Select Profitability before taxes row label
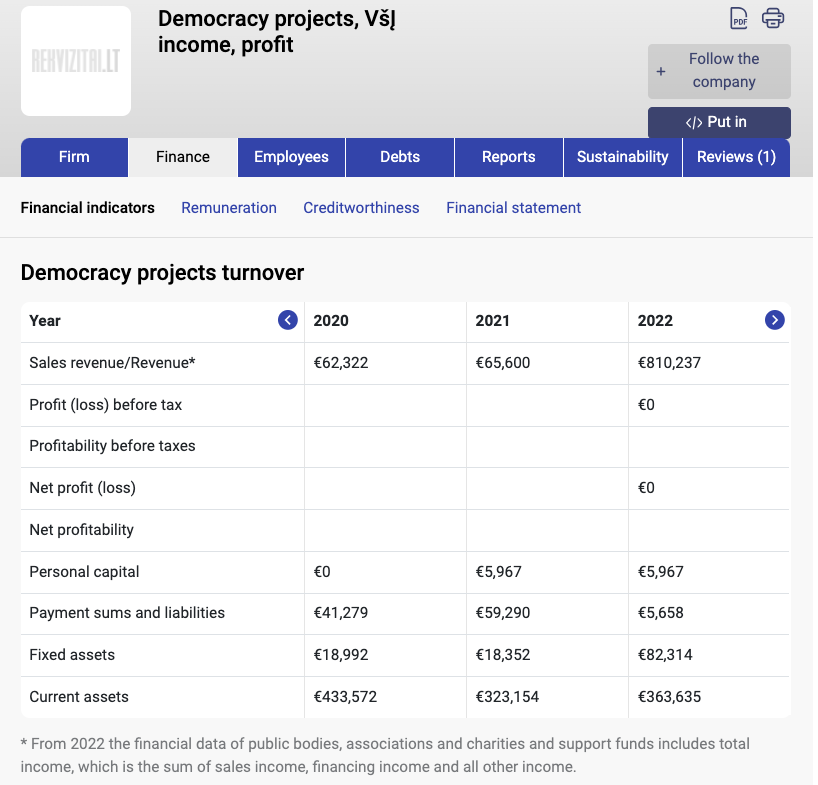 pos(112,446)
